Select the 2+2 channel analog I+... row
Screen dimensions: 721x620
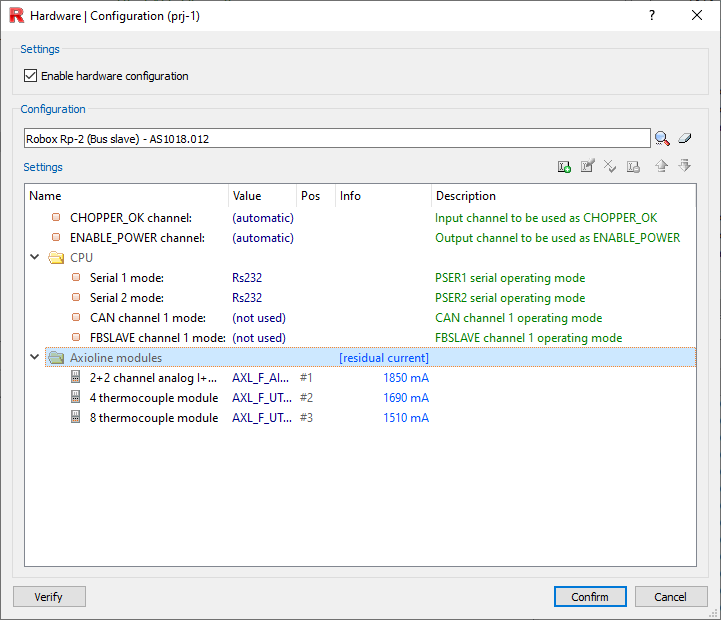point(360,378)
